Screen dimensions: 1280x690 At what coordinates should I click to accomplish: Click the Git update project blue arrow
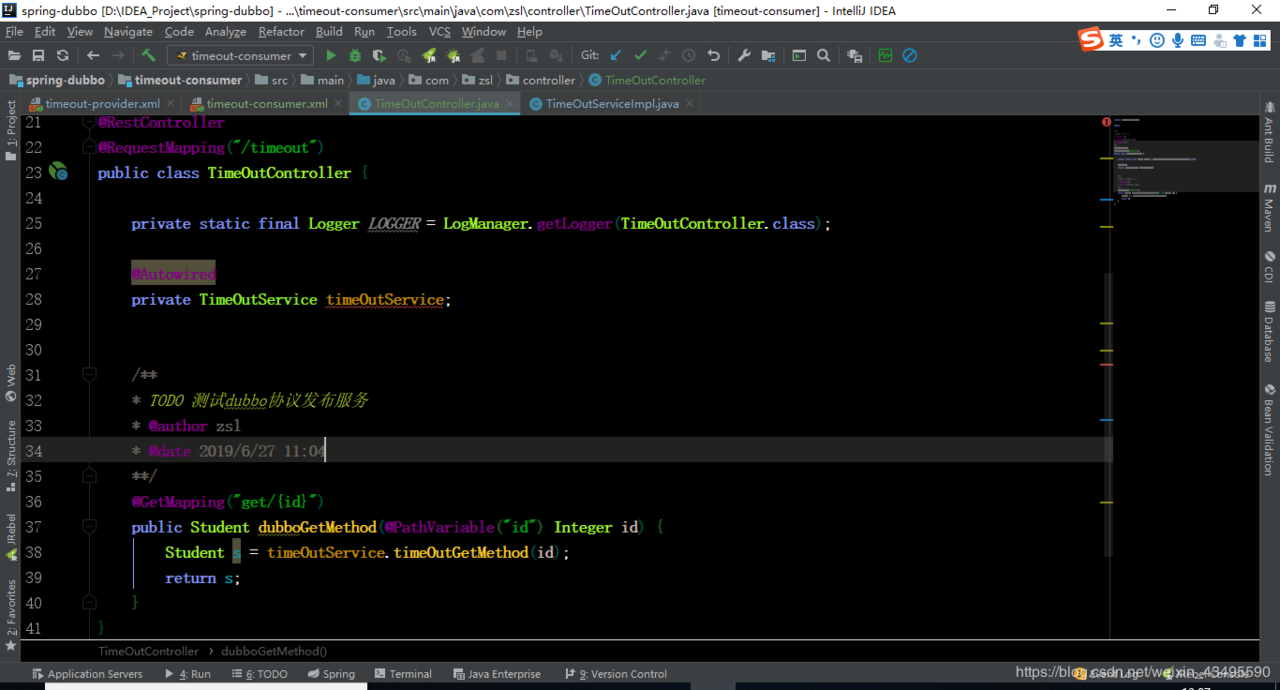tap(616, 56)
